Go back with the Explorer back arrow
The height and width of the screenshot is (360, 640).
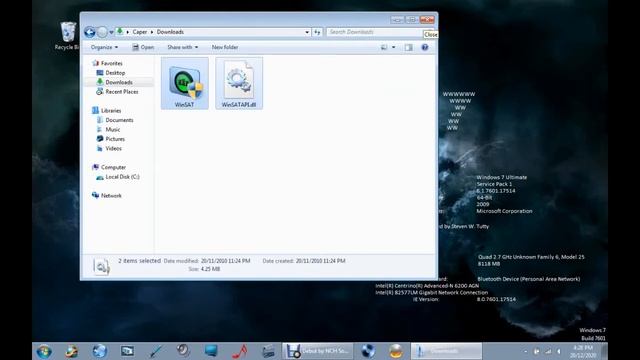pyautogui.click(x=90, y=32)
